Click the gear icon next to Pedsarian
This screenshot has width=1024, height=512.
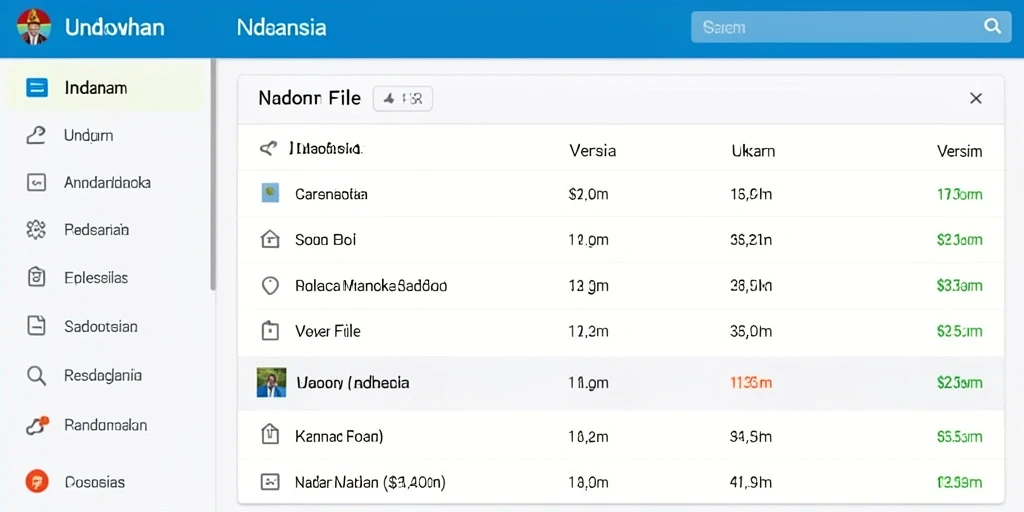(36, 230)
